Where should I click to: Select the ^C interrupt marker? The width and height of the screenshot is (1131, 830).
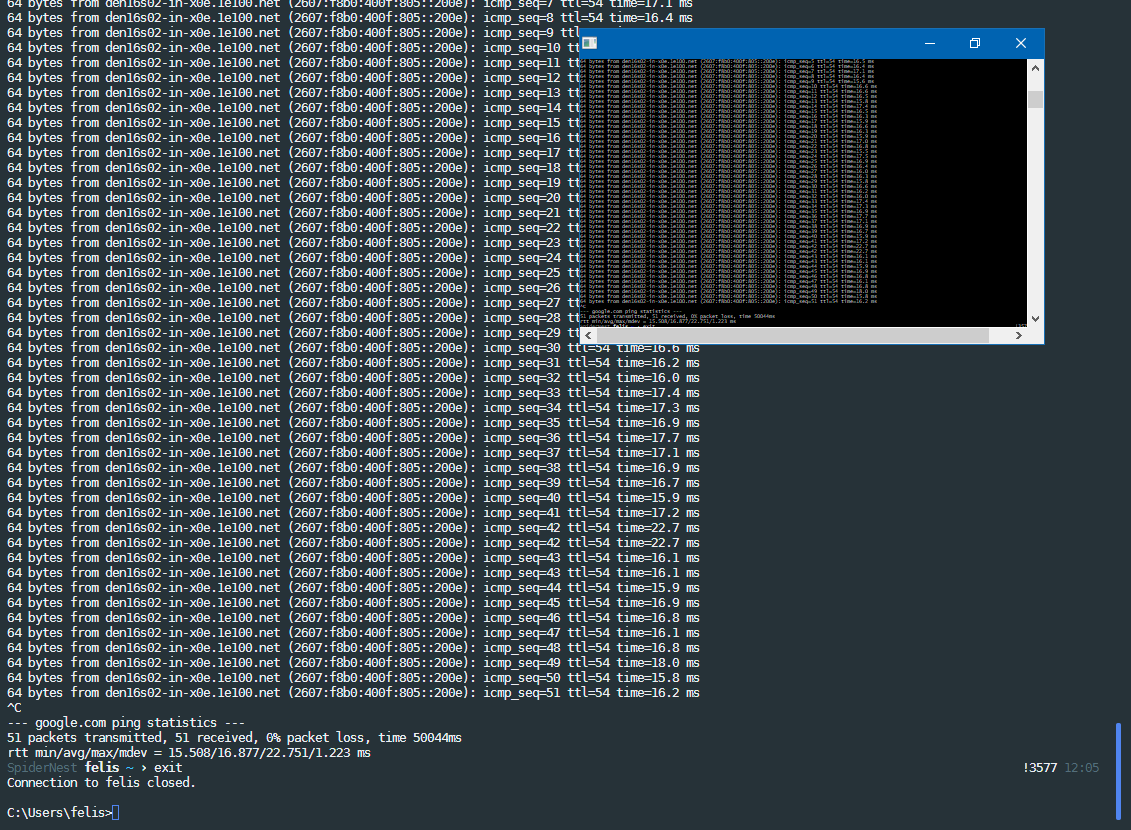pos(11,707)
